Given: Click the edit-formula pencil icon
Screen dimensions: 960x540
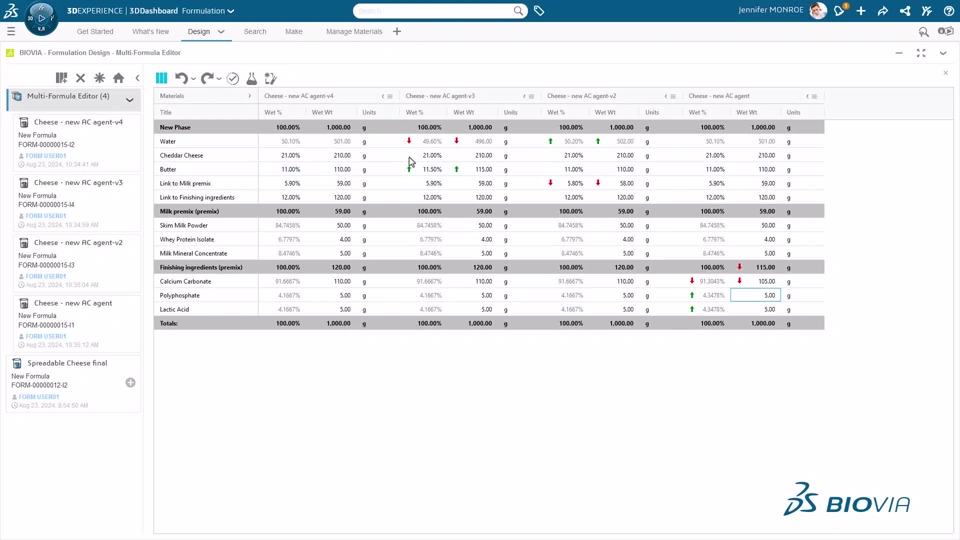Looking at the screenshot, I should (x=271, y=78).
